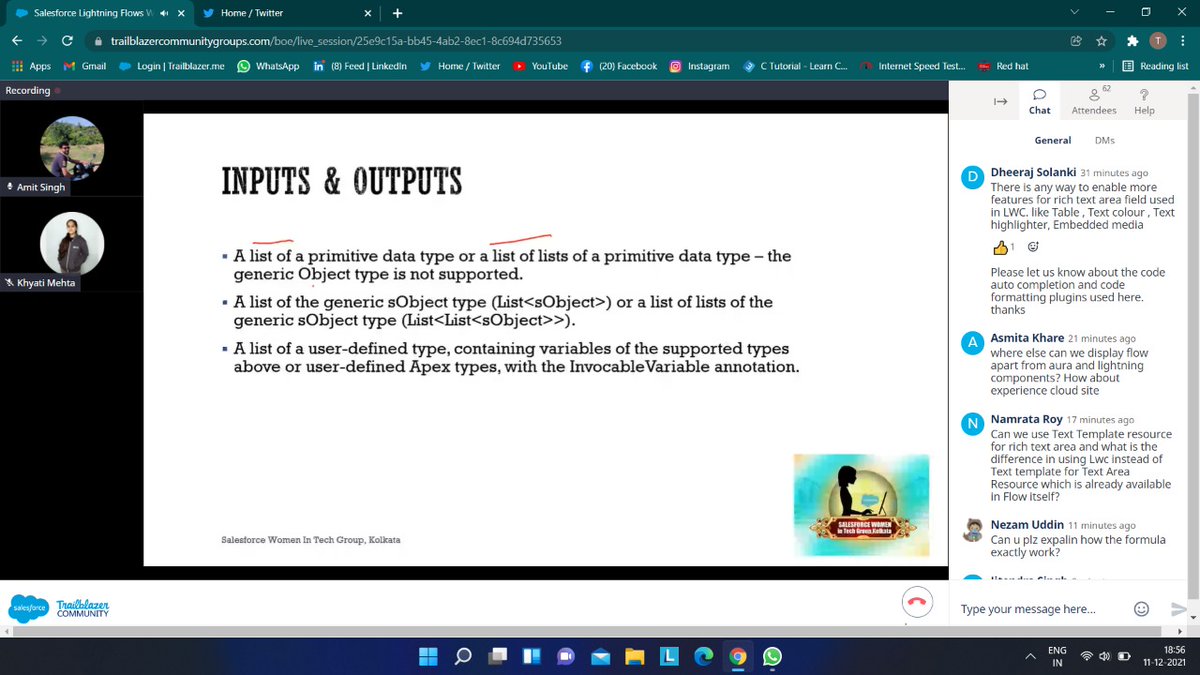Open the Help panel
1200x675 pixels.
(1144, 100)
